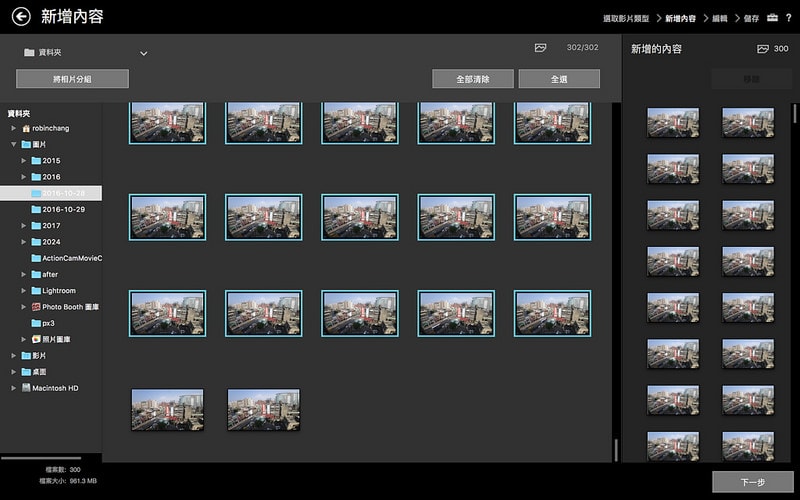
Task: Click the help question mark icon
Action: [x=789, y=18]
